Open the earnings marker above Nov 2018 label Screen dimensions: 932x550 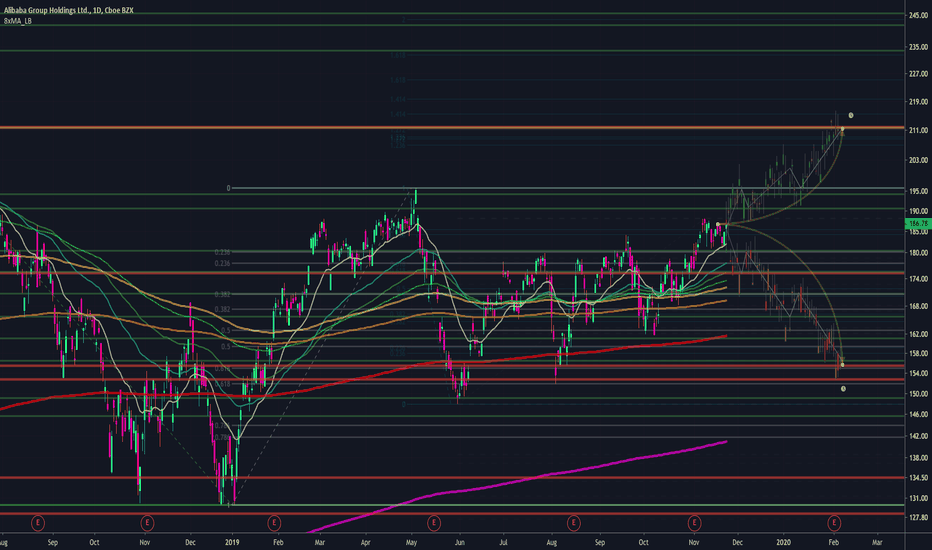tap(147, 523)
